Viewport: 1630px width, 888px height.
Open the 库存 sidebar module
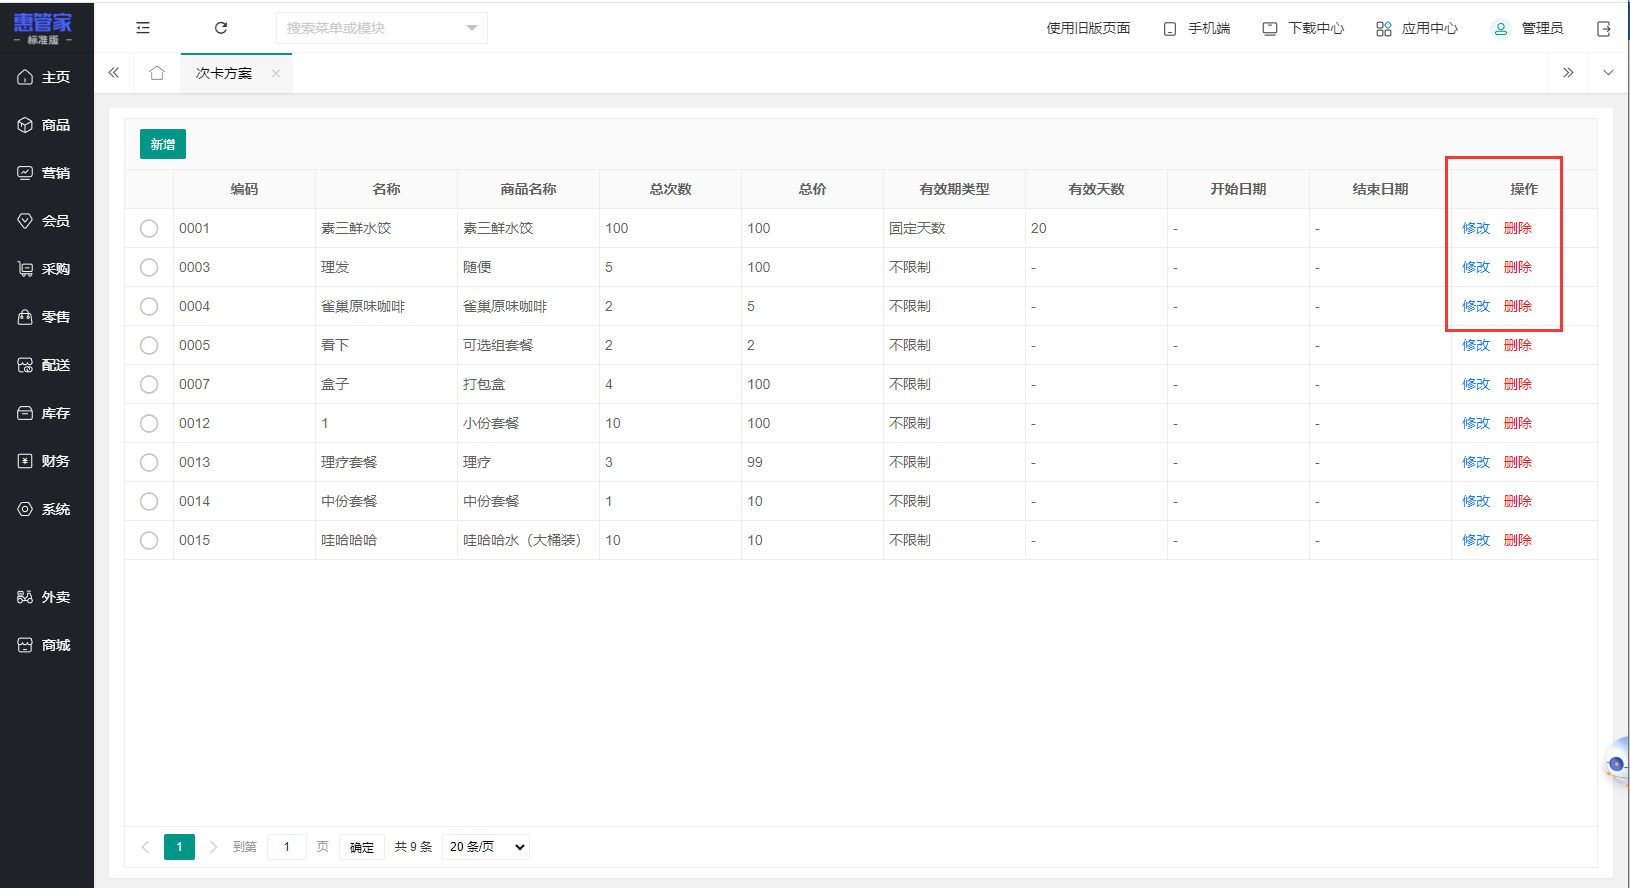47,413
